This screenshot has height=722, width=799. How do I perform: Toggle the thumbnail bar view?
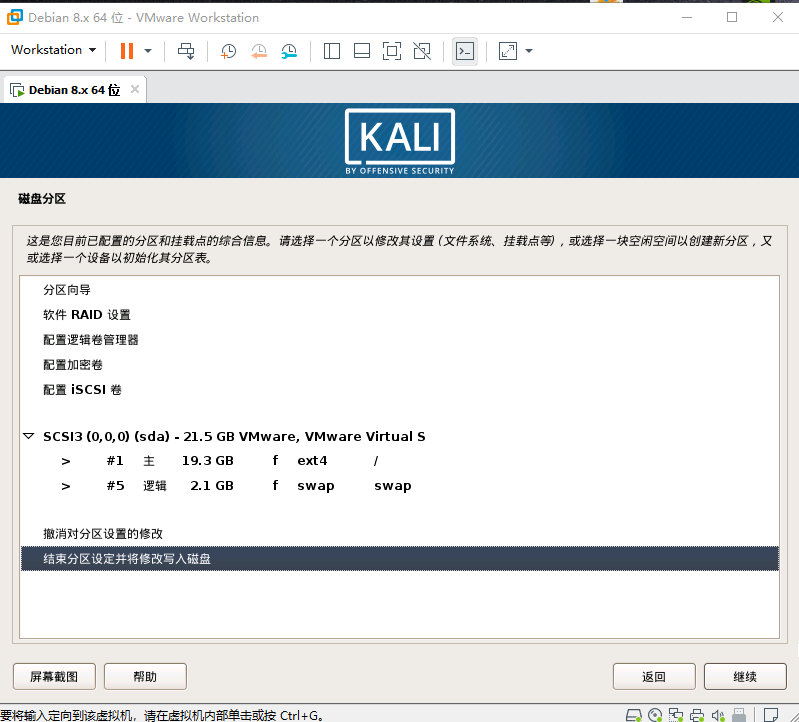coord(362,51)
